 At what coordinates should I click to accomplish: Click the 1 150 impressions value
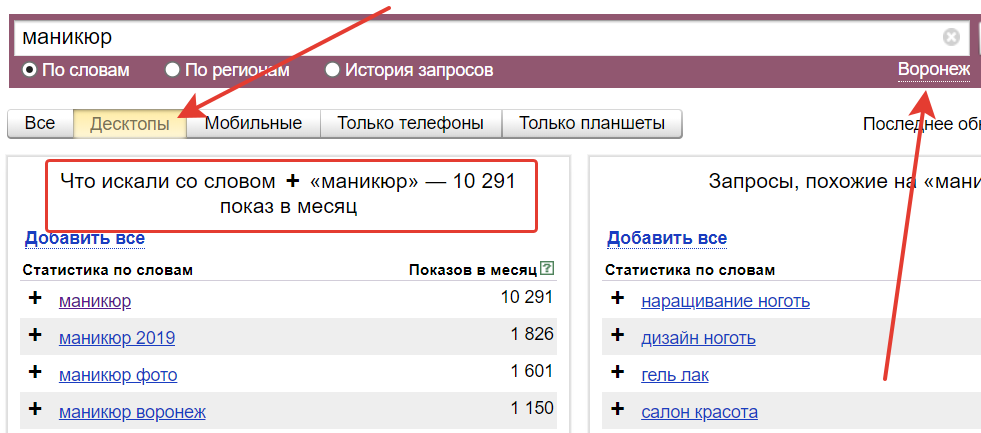click(532, 409)
